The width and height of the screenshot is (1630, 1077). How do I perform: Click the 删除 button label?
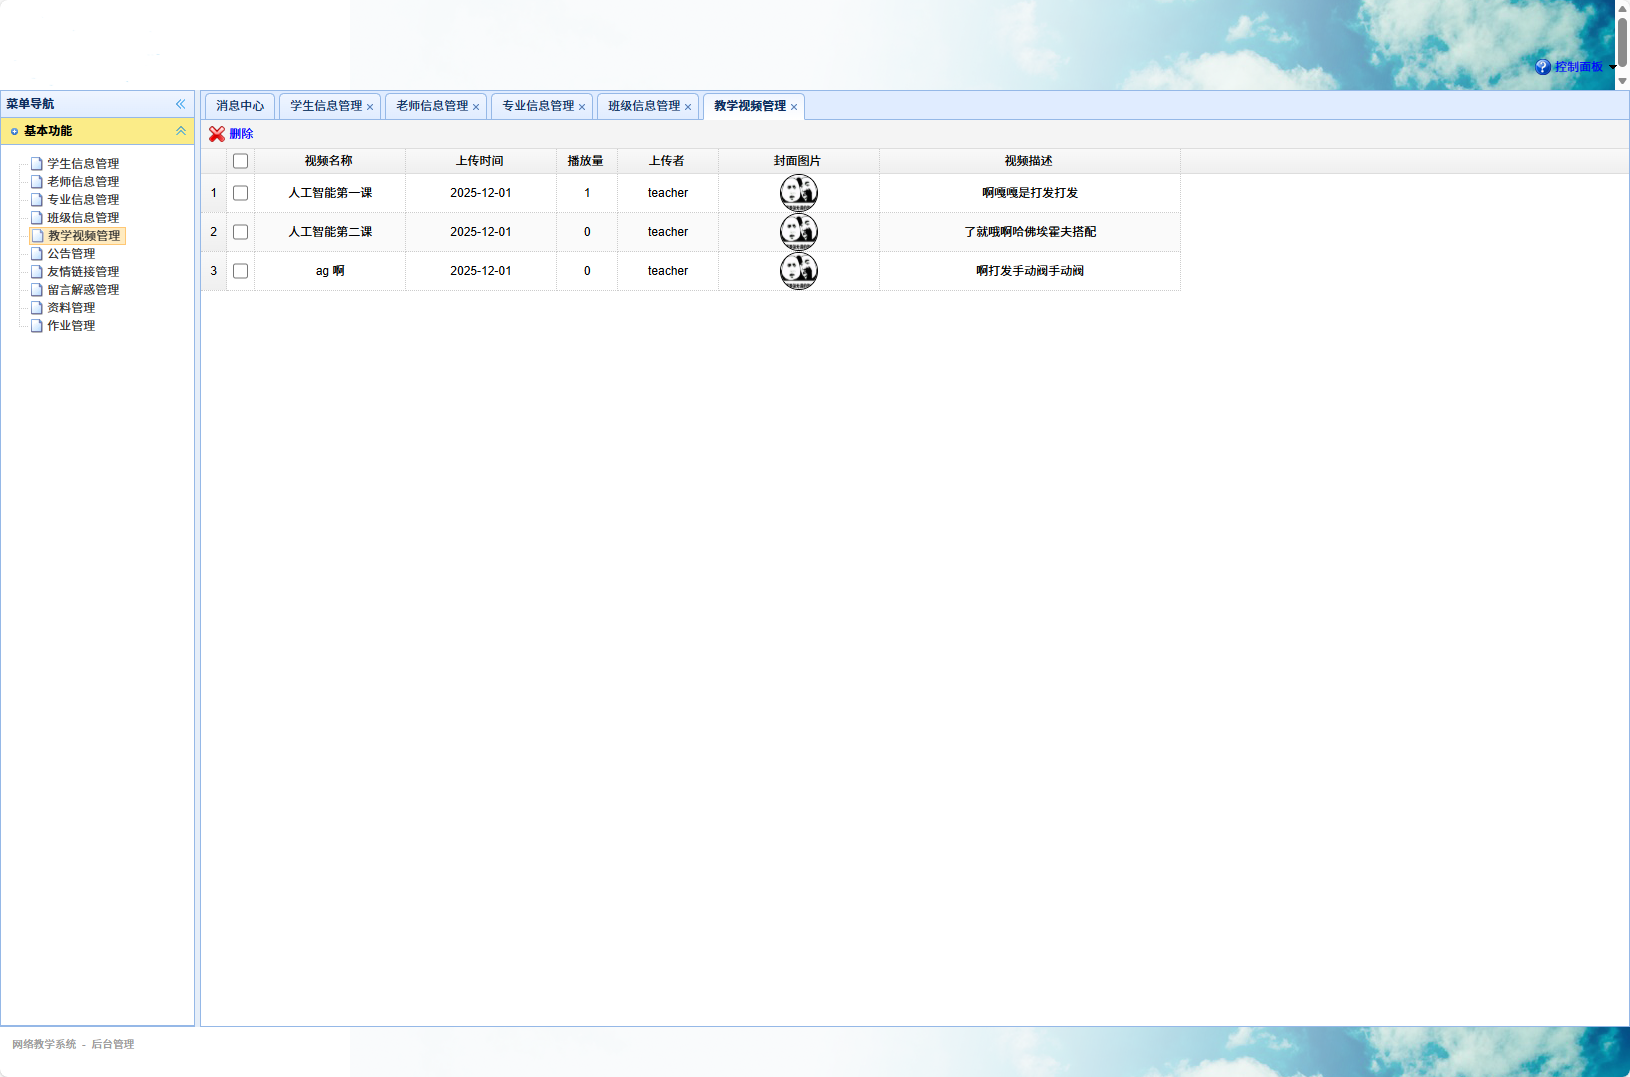click(241, 134)
